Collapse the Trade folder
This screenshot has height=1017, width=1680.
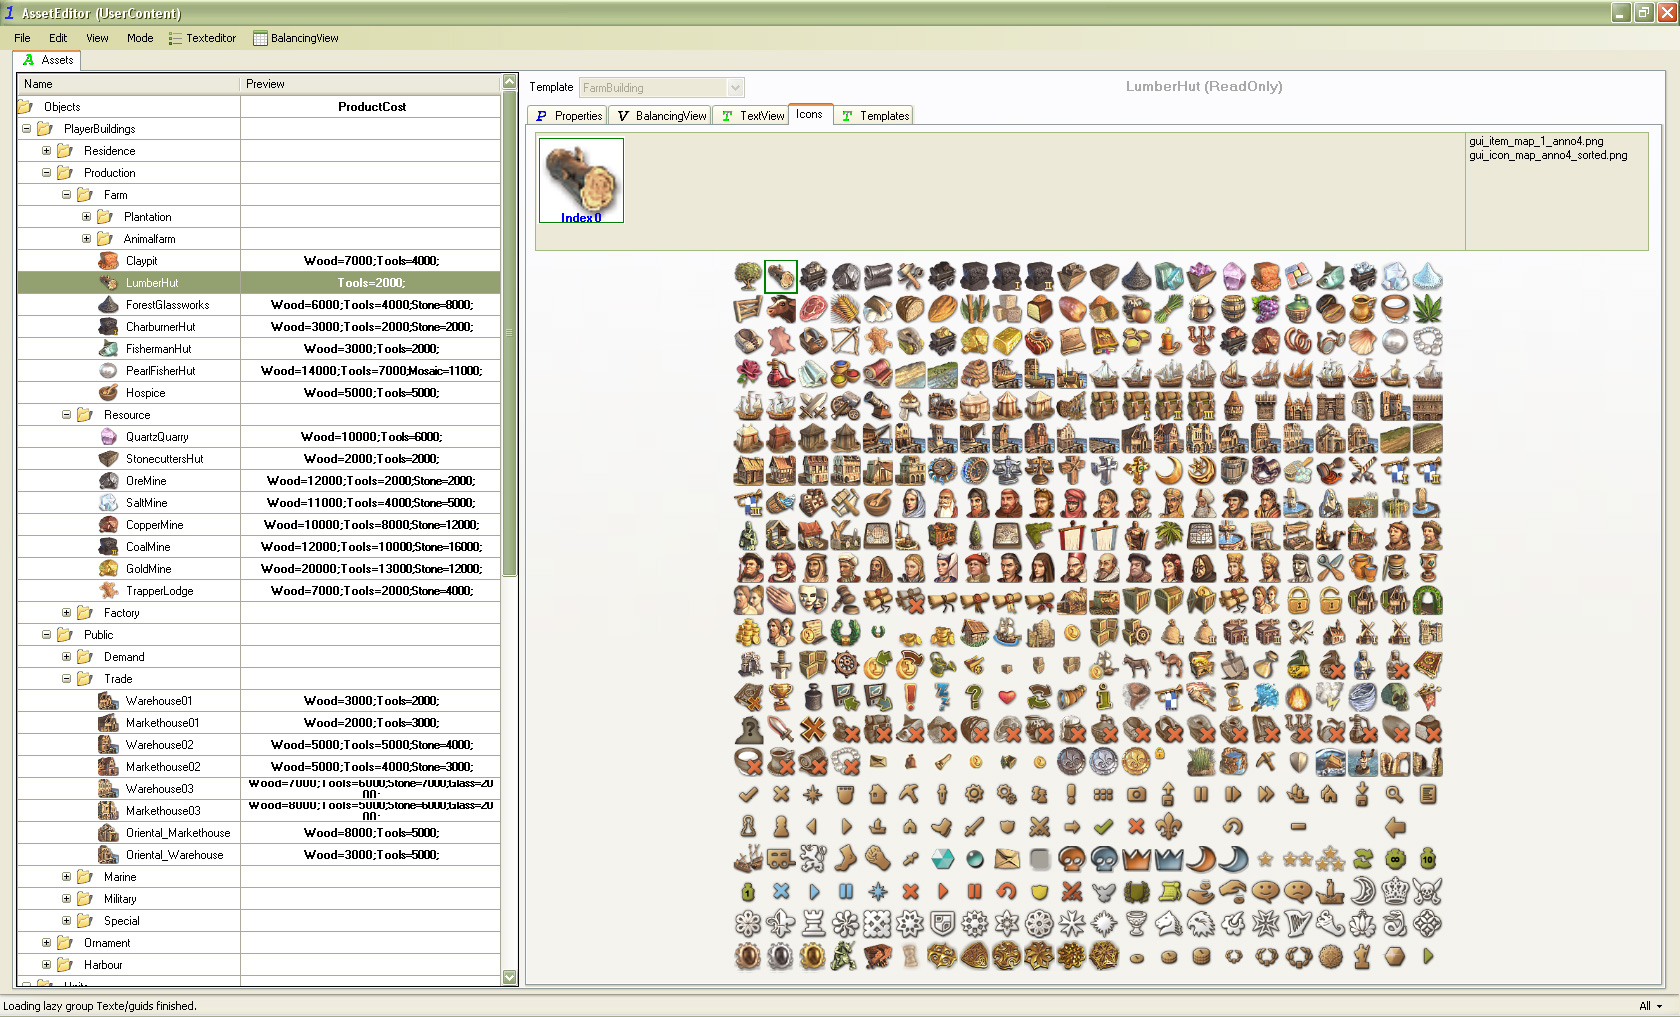[67, 679]
